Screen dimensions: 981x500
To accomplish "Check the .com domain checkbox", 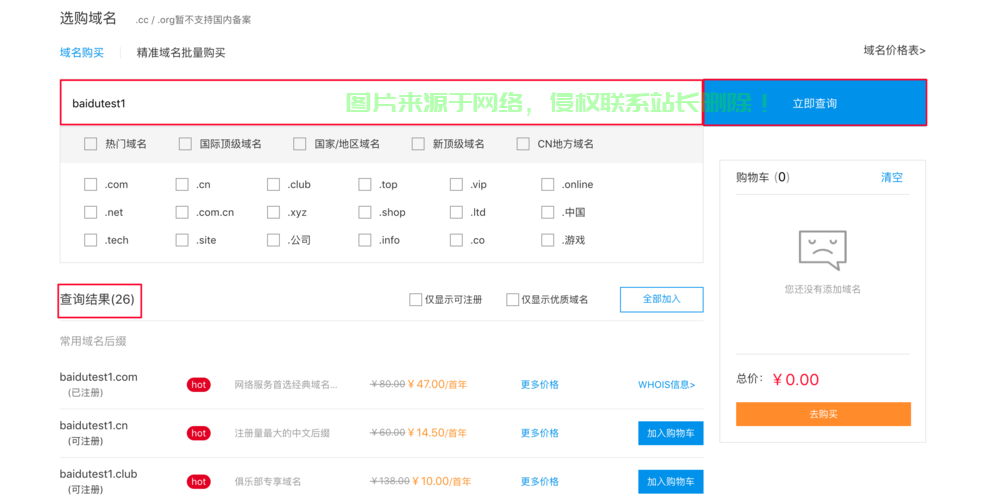I will (x=91, y=185).
